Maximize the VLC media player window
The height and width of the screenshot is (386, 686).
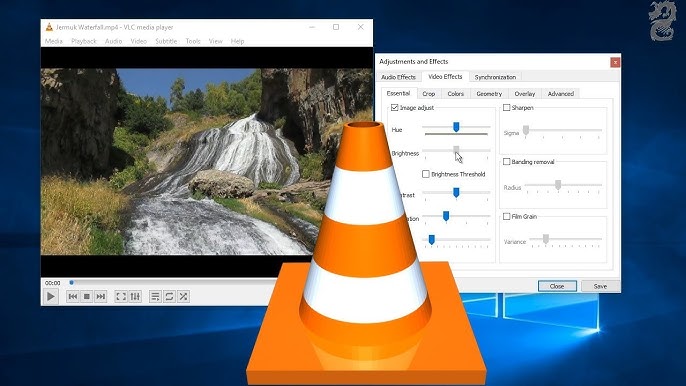(336, 27)
